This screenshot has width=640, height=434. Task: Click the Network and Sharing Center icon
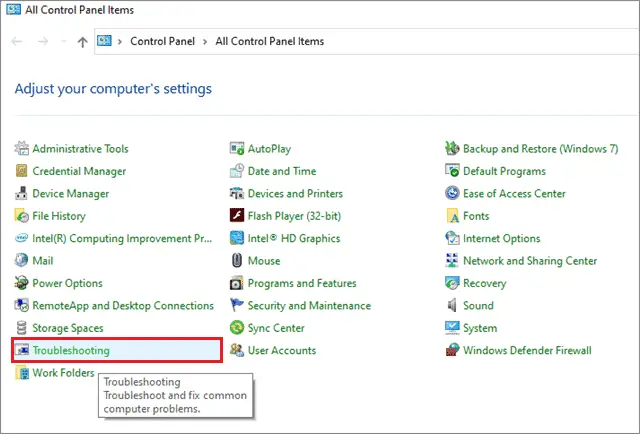click(x=452, y=260)
